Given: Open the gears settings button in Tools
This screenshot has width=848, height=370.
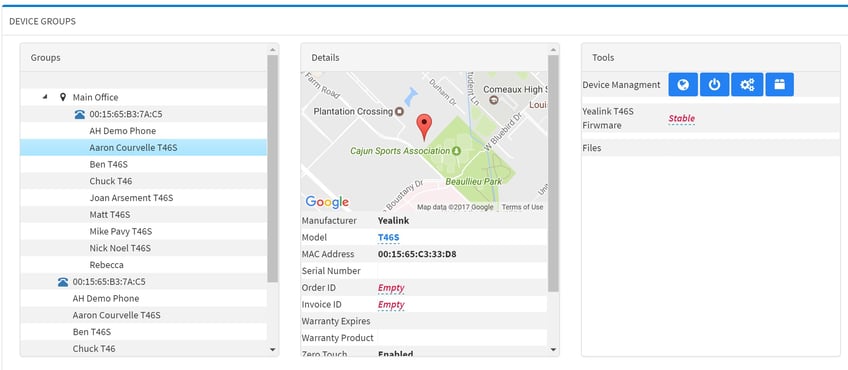Looking at the screenshot, I should click(747, 85).
